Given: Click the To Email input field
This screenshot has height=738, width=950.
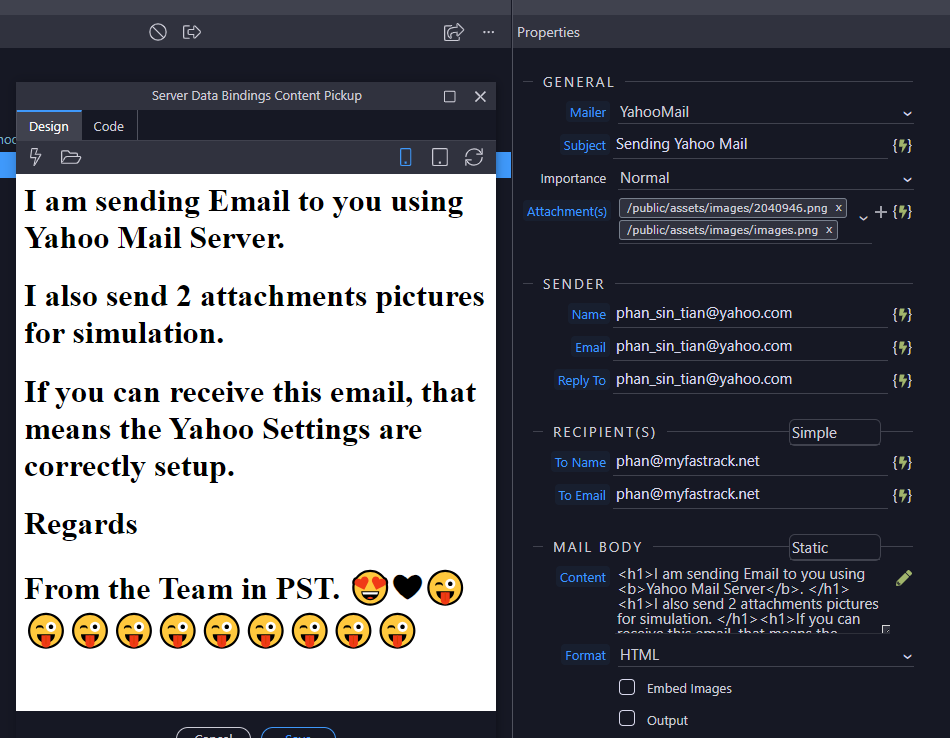Looking at the screenshot, I should (x=750, y=495).
